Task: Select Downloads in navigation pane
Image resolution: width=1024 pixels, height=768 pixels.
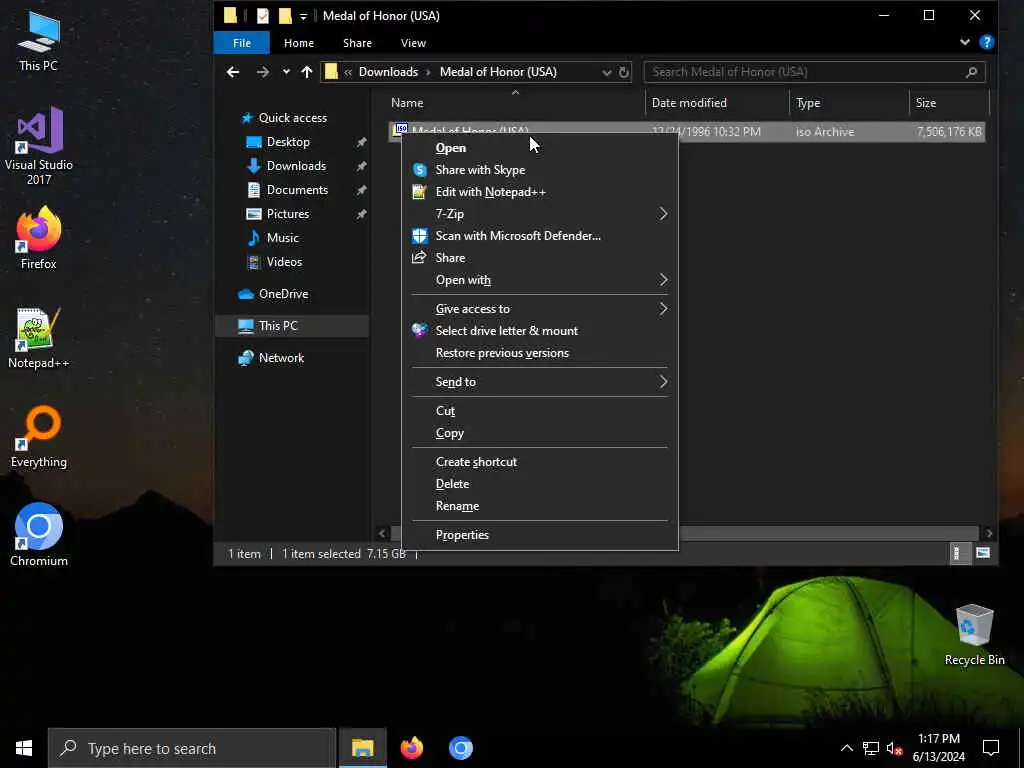Action: 295,166
